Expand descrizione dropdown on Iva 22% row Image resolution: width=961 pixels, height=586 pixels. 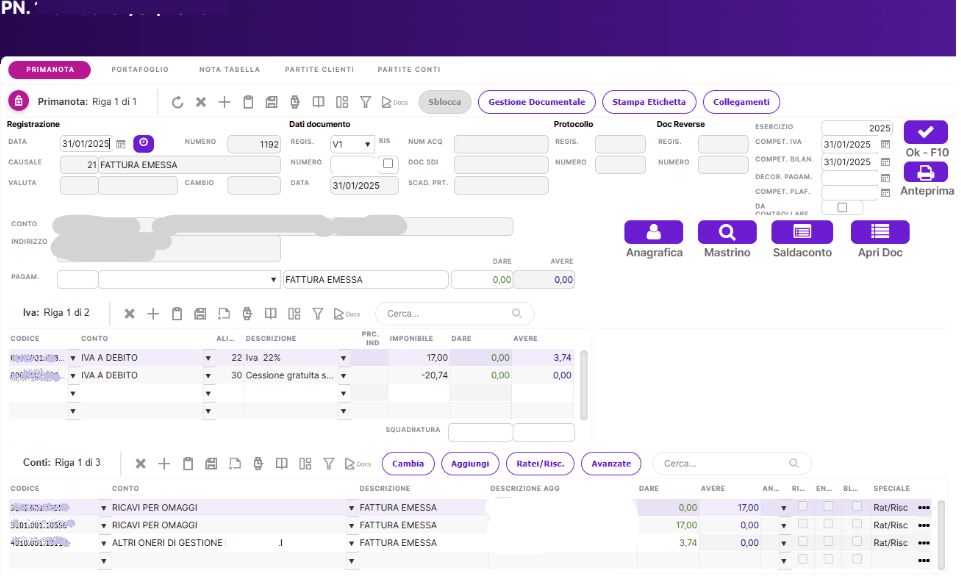tap(343, 358)
